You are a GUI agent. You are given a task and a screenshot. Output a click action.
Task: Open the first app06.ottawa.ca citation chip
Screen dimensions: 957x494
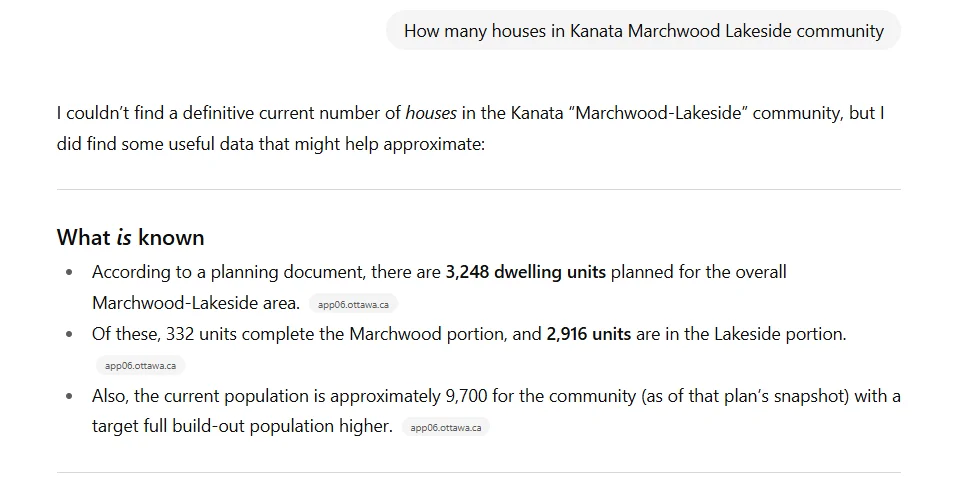pyautogui.click(x=354, y=304)
